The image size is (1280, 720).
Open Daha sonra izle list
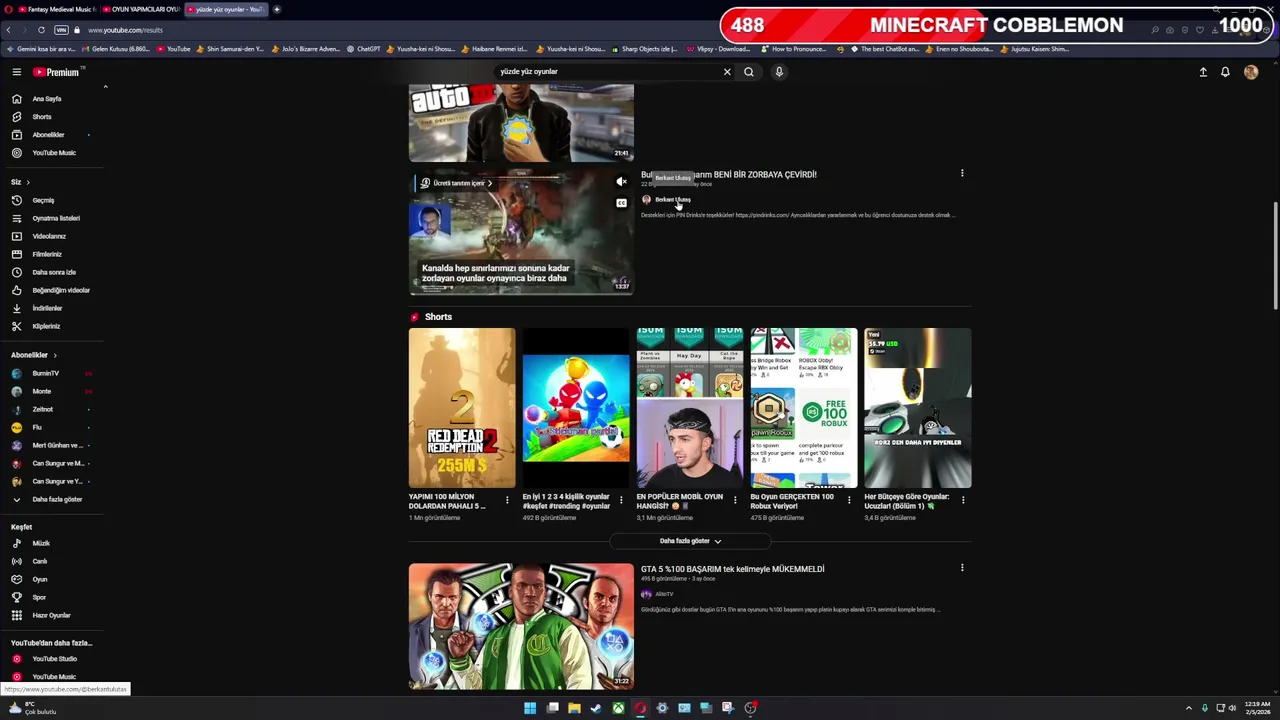[x=54, y=272]
